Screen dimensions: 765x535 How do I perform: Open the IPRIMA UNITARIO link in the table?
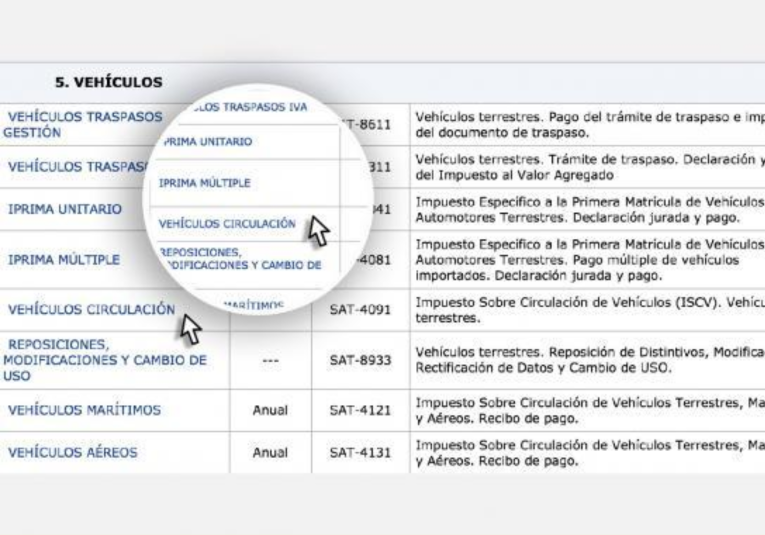65,209
